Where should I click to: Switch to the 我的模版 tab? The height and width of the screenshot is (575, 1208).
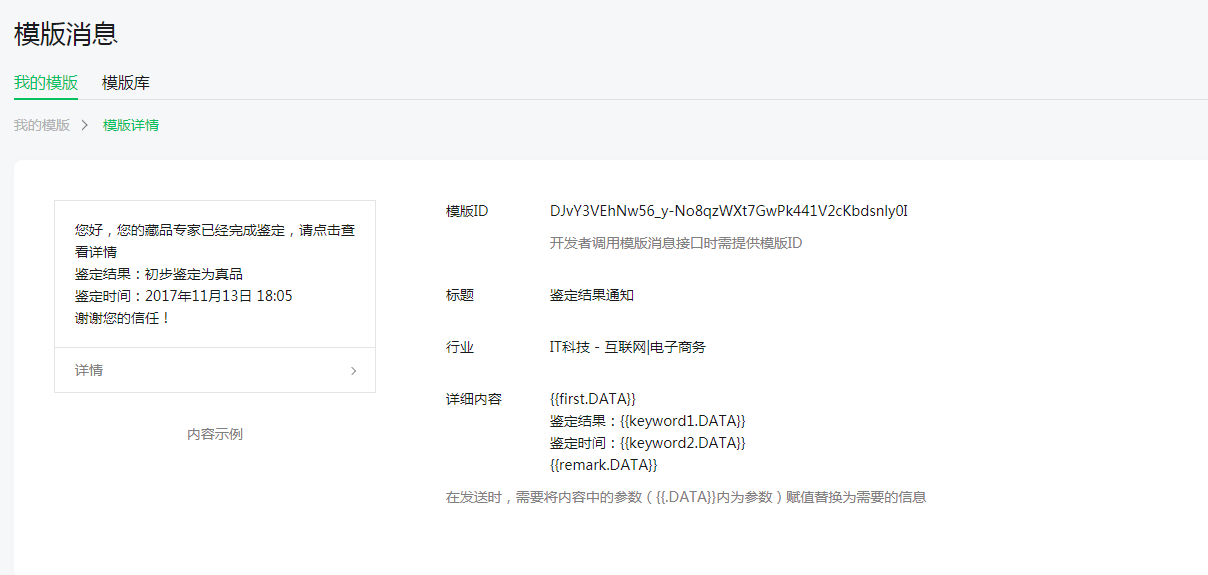click(46, 83)
